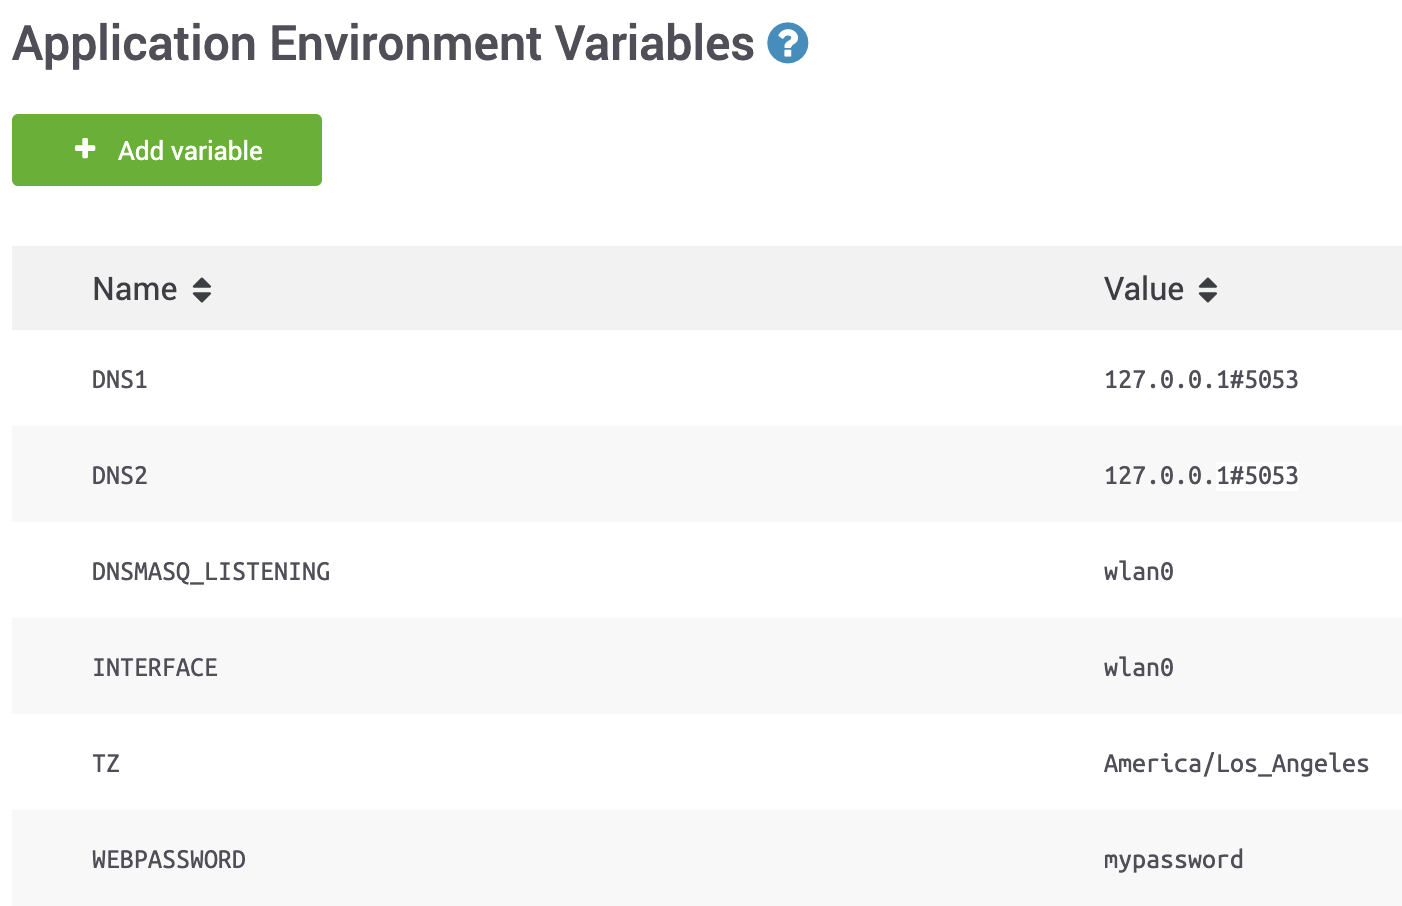This screenshot has width=1402, height=906.
Task: Select the TZ variable name
Action: tap(106, 764)
